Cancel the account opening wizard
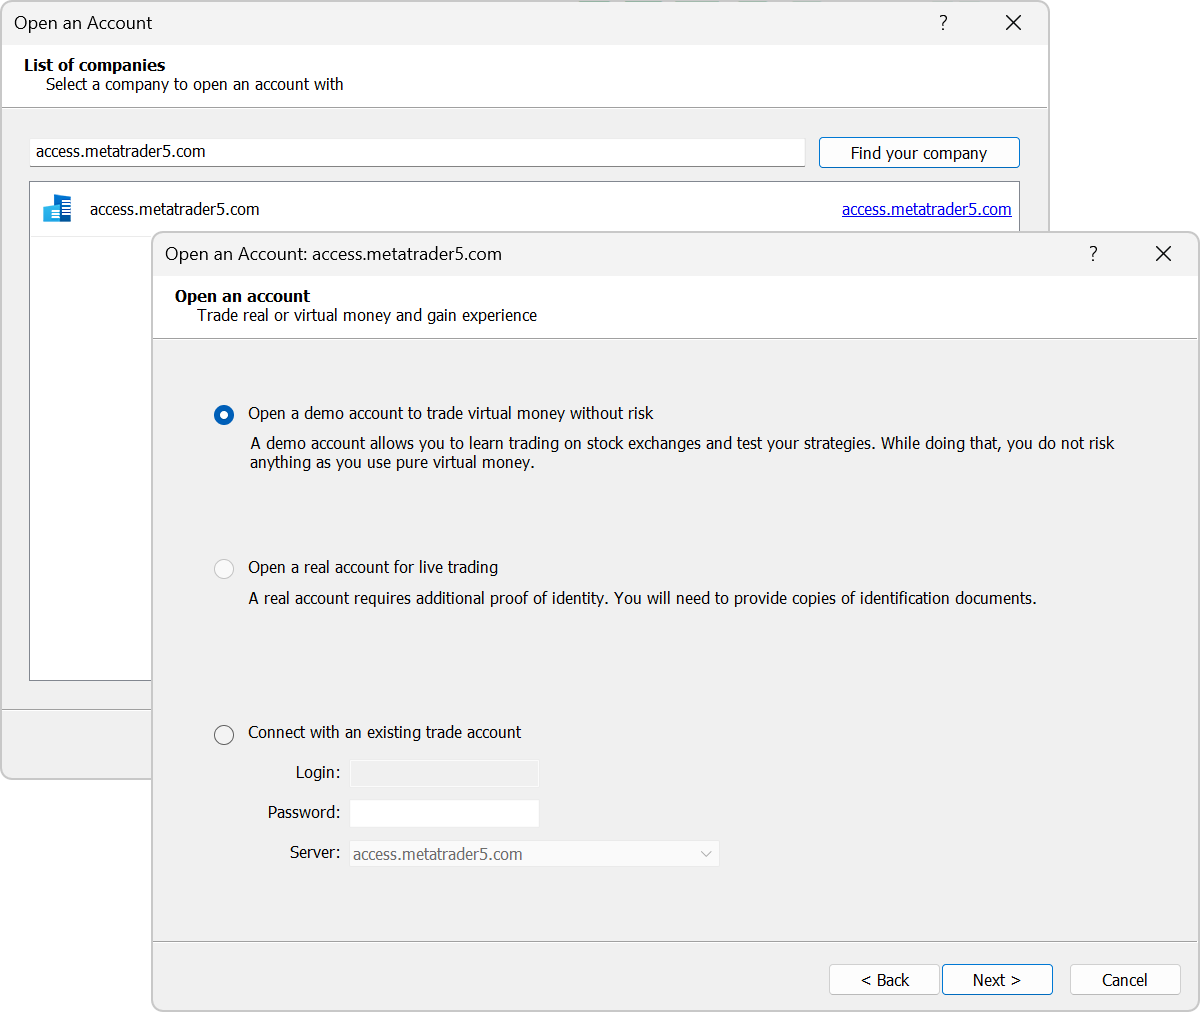This screenshot has height=1012, width=1200. (1125, 980)
